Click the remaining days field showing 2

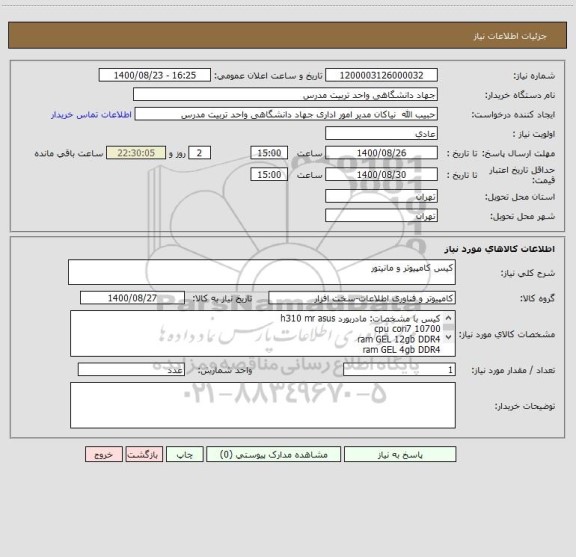(x=199, y=153)
